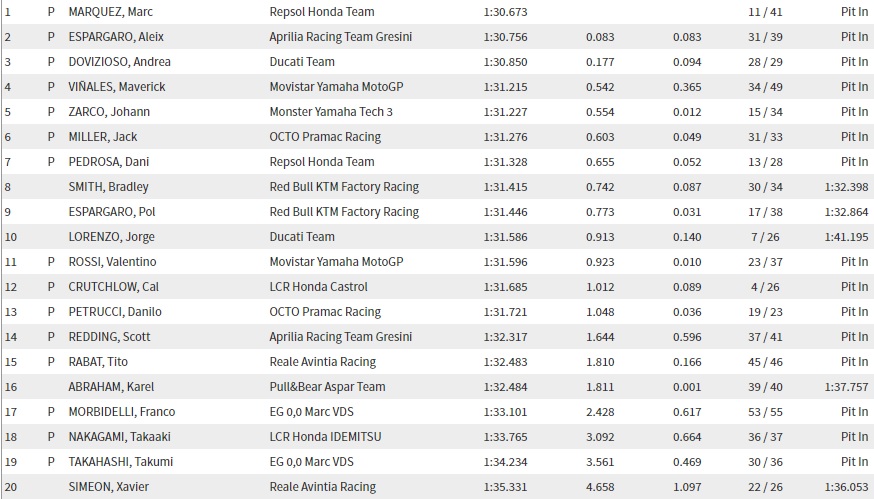Click best lap time 1:30.673
Viewport: 874px width, 499px height.
(x=503, y=12)
